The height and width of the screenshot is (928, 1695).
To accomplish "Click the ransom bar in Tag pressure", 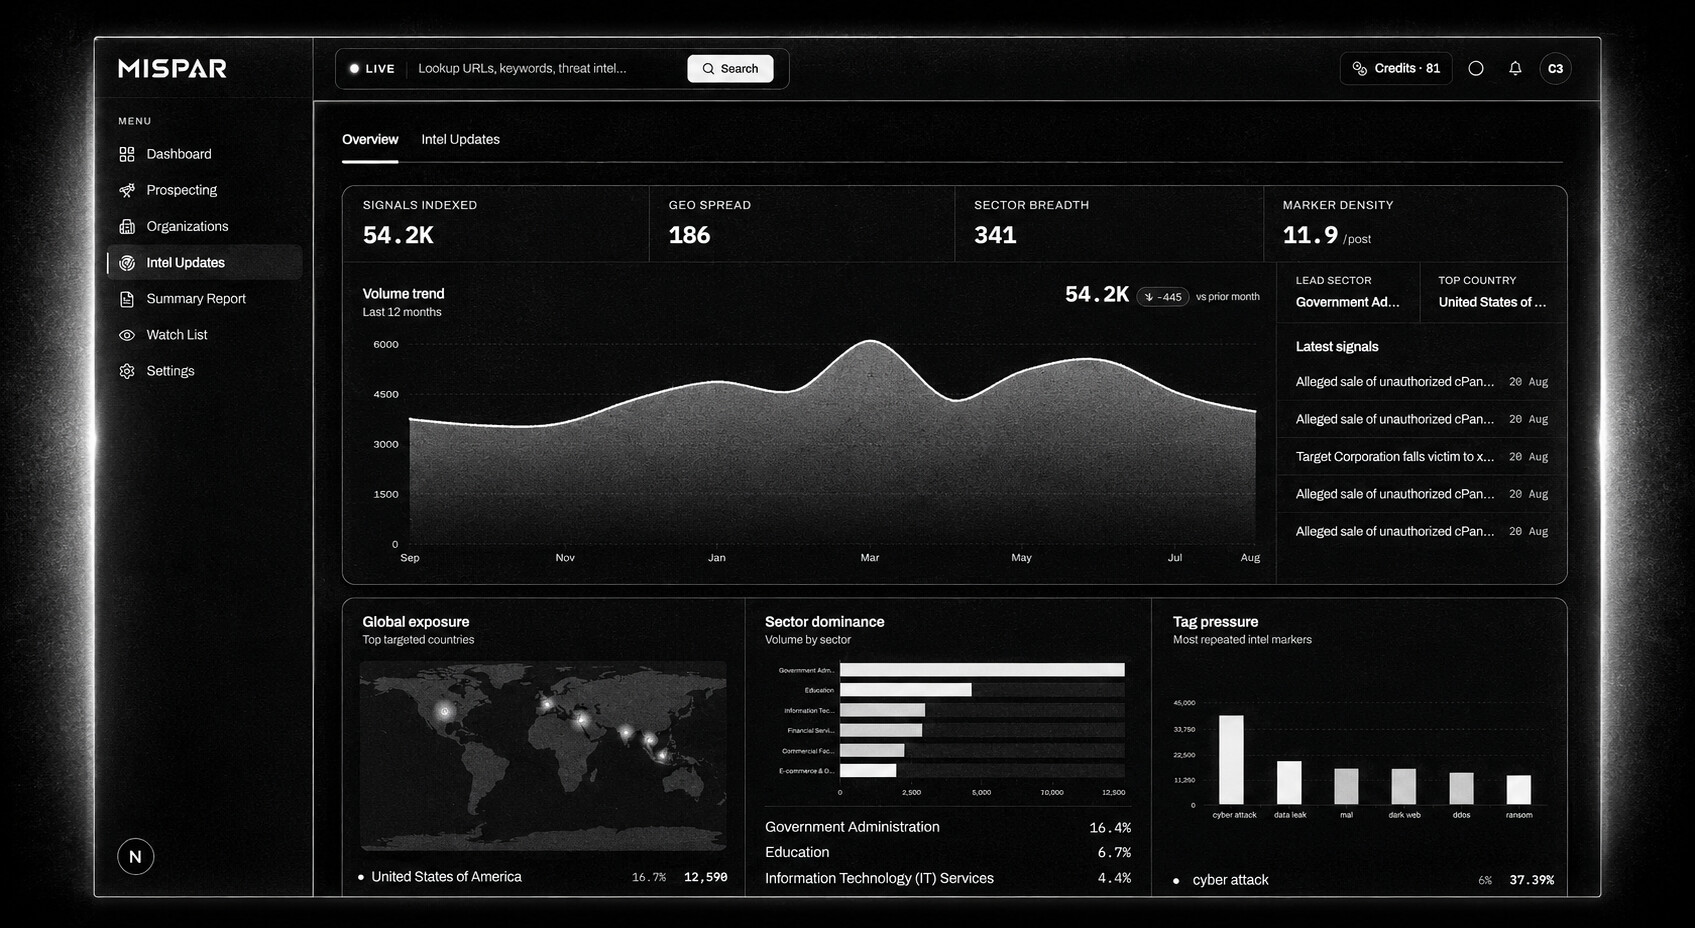I will pos(1519,789).
